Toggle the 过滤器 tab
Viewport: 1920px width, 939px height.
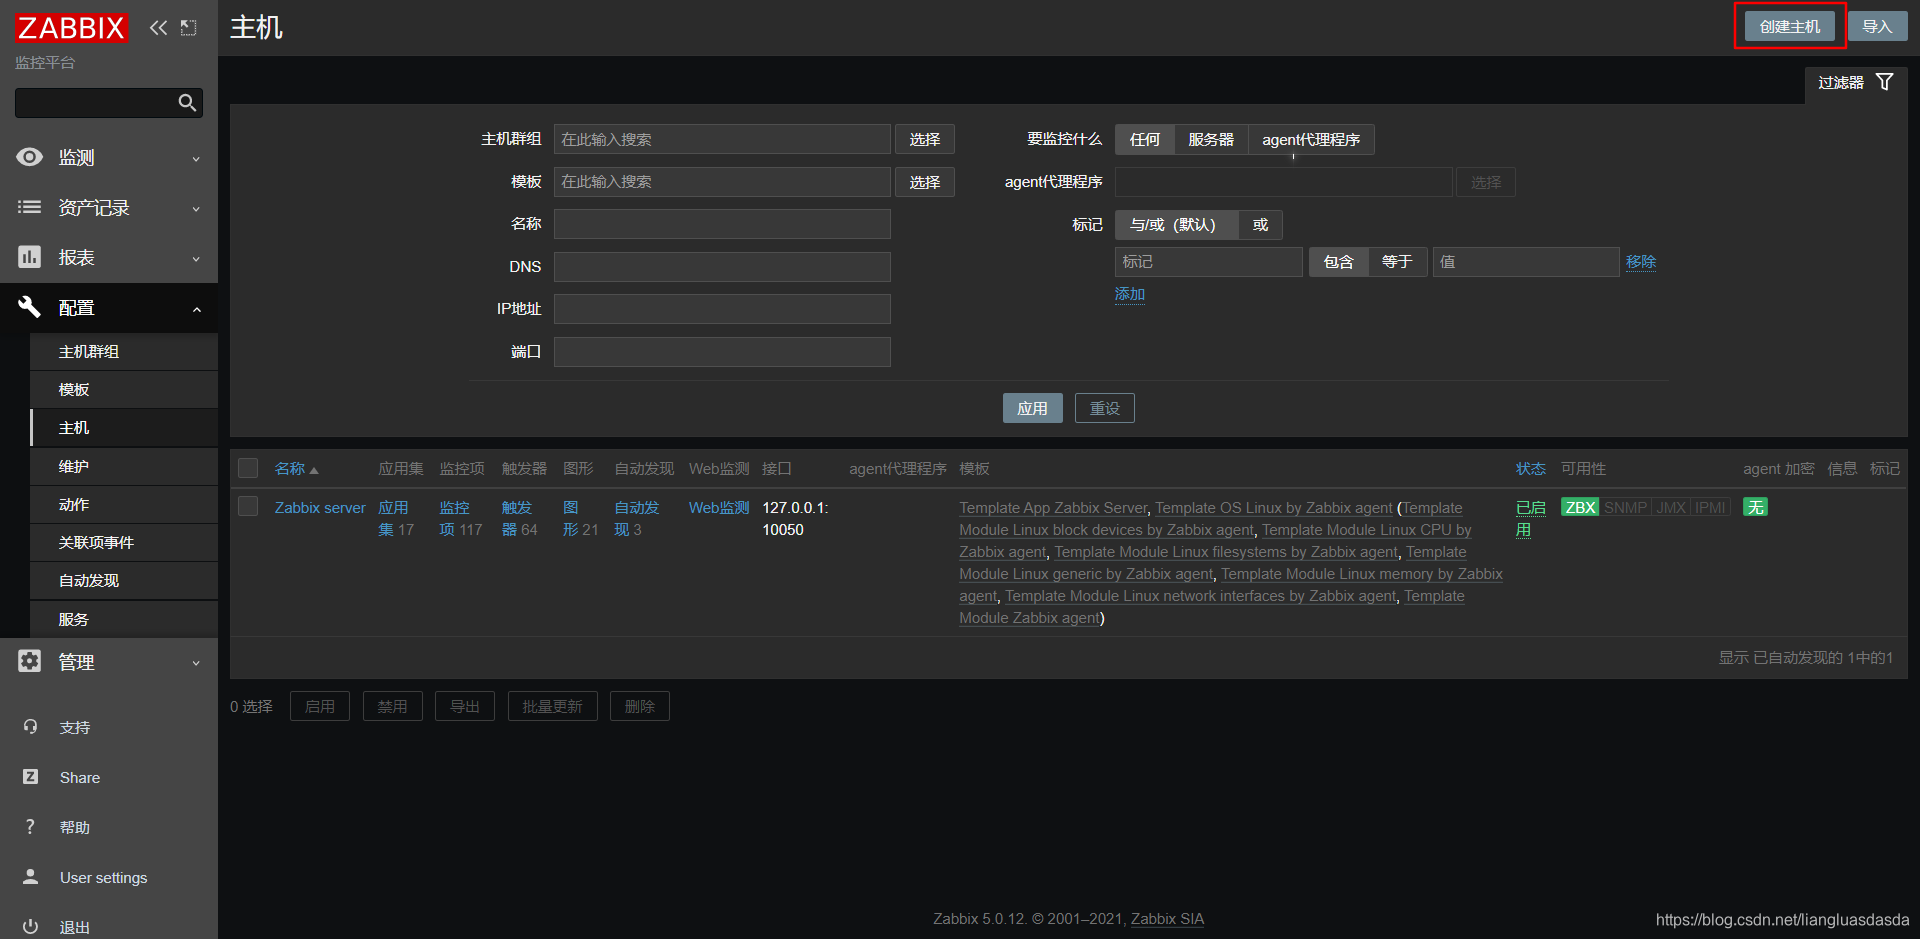point(1856,83)
